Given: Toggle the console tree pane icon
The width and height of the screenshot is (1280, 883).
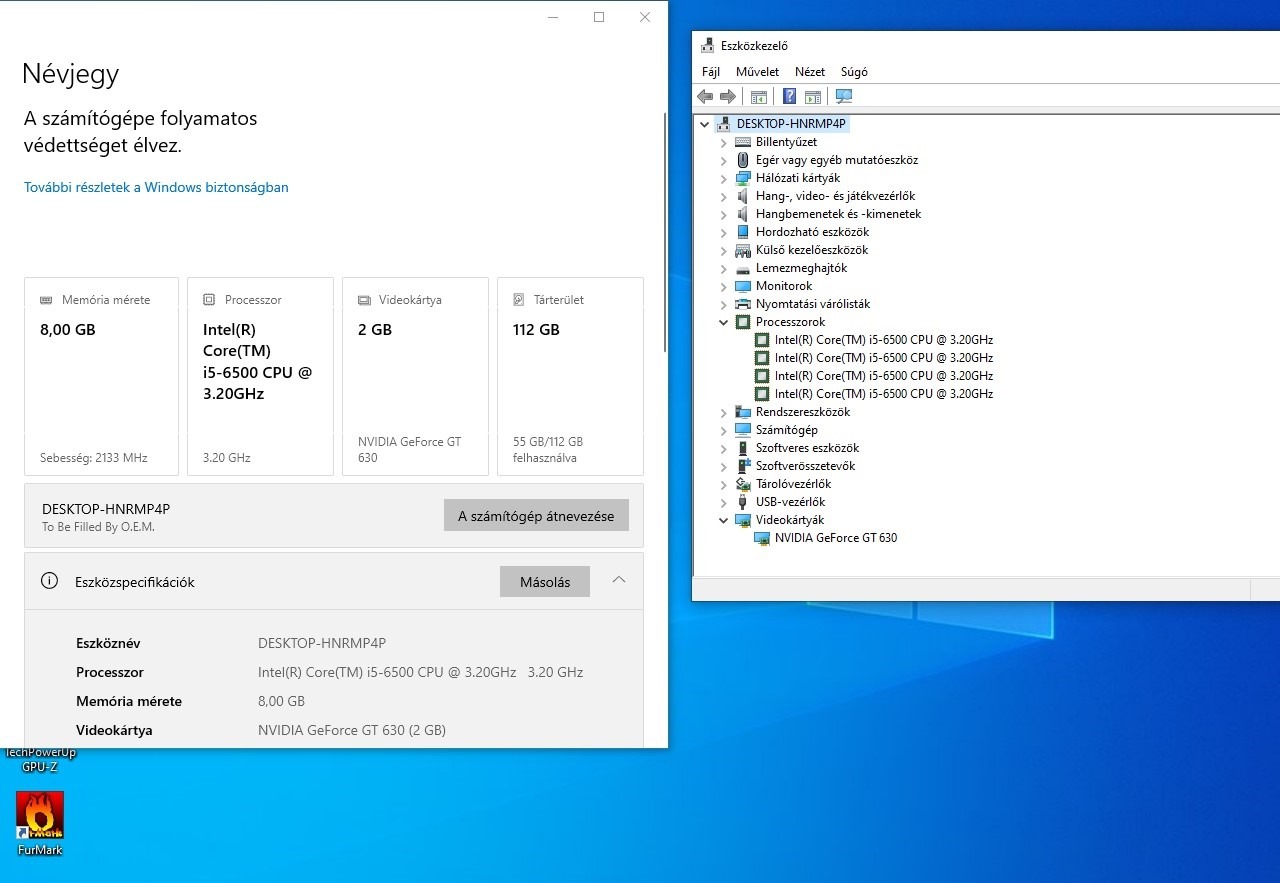Looking at the screenshot, I should tap(759, 97).
